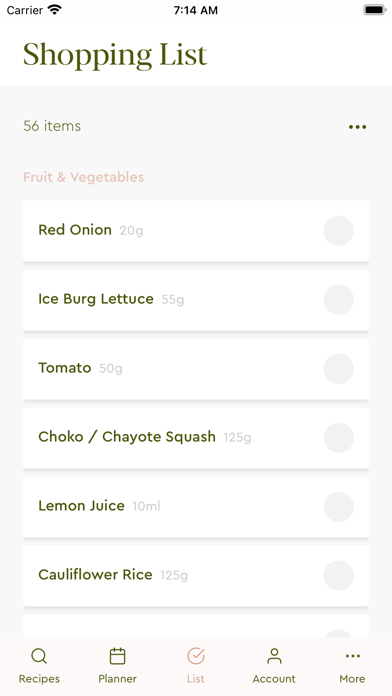The width and height of the screenshot is (392, 696).
Task: Tap the Wi-Fi status icon
Action: 55,10
